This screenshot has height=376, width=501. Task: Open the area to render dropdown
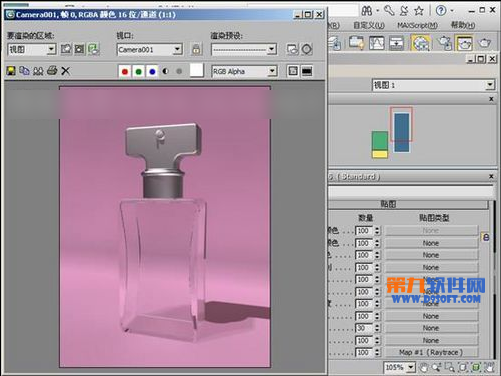tap(32, 50)
